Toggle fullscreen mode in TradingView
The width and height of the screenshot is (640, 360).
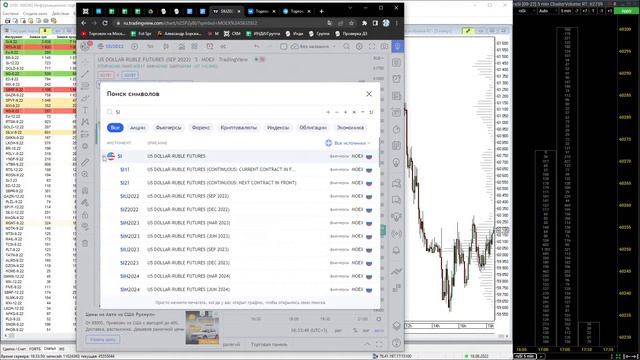pos(372,47)
